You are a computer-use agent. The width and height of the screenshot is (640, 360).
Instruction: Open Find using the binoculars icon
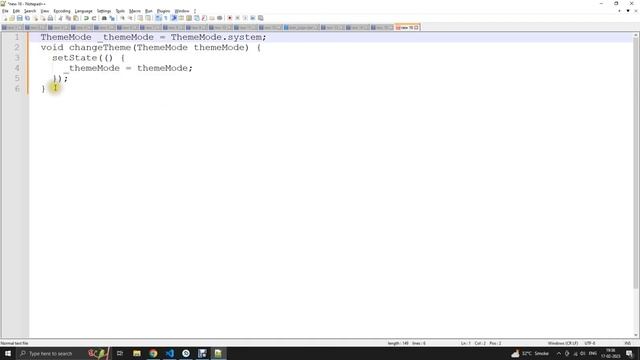tap(104, 18)
